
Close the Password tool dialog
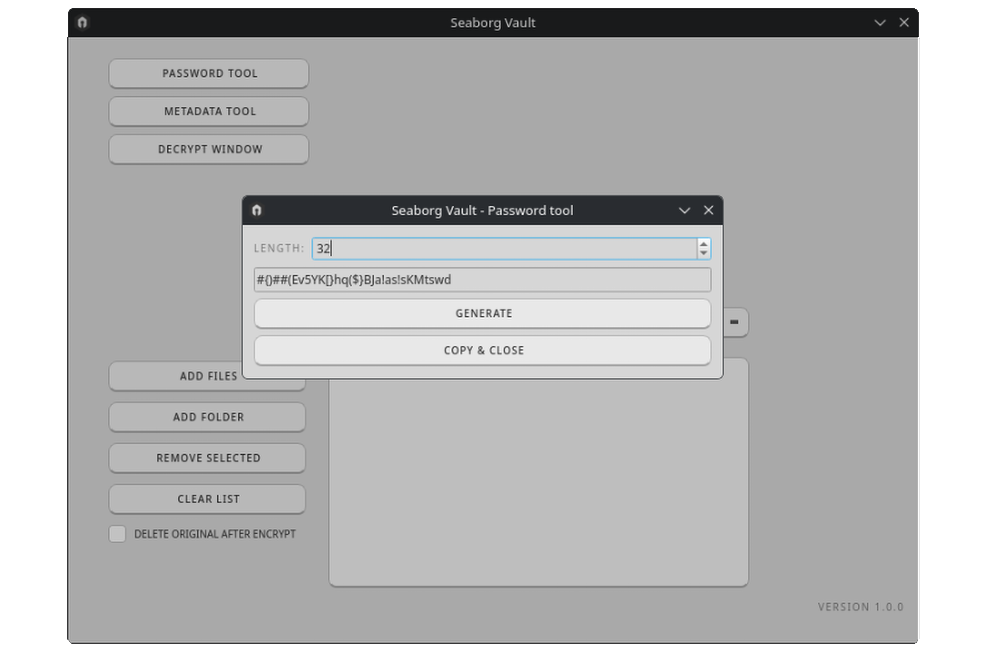click(x=709, y=210)
